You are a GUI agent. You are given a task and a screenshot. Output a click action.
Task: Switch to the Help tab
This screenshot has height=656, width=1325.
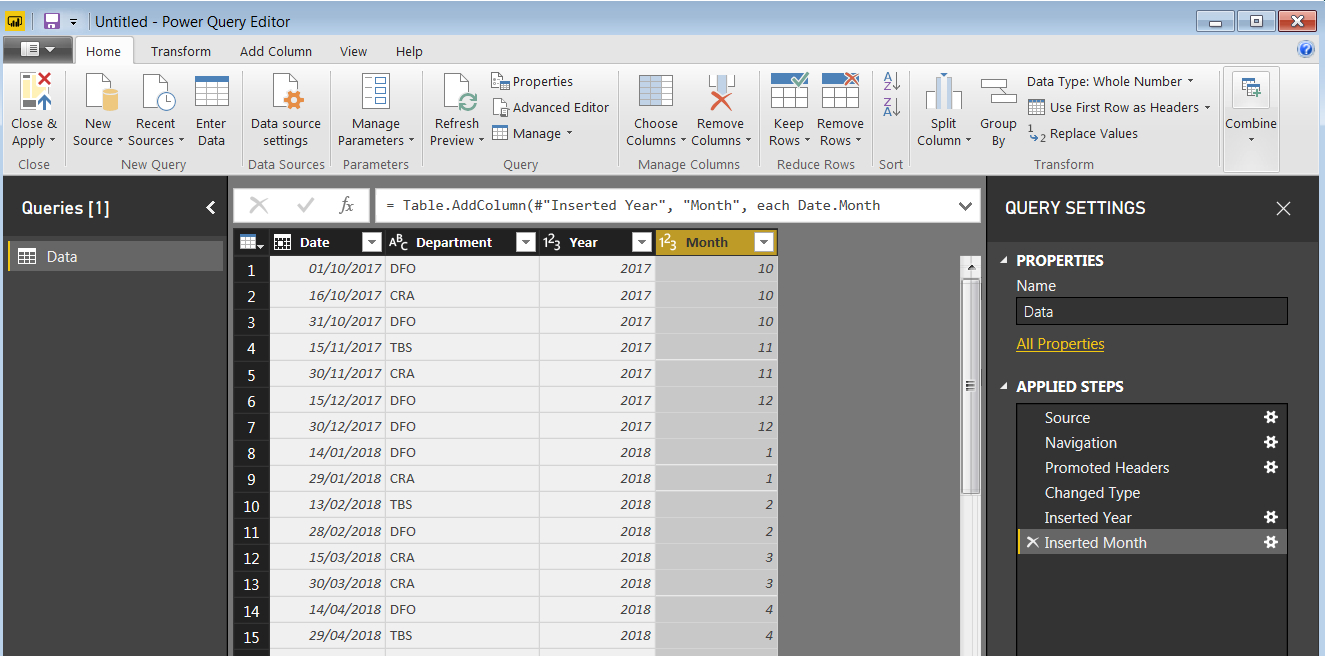409,51
